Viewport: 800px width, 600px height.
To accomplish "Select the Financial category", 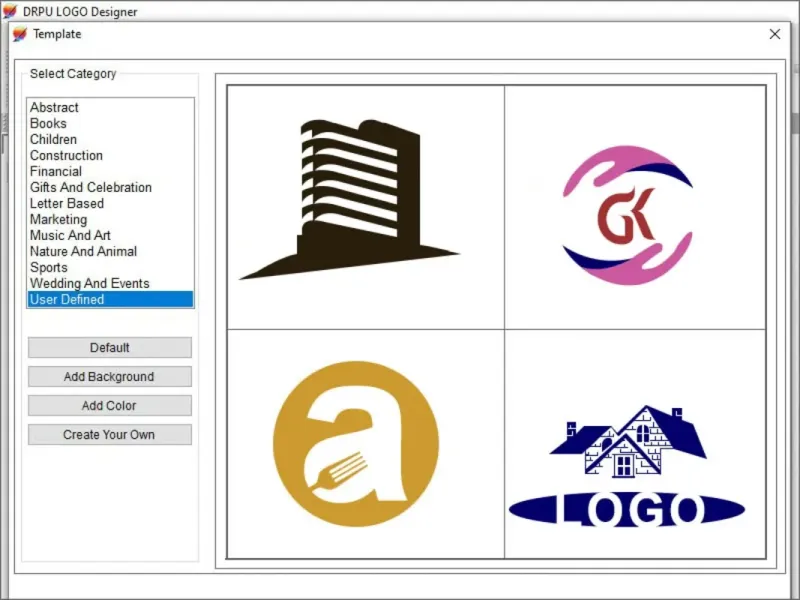I will pos(110,171).
